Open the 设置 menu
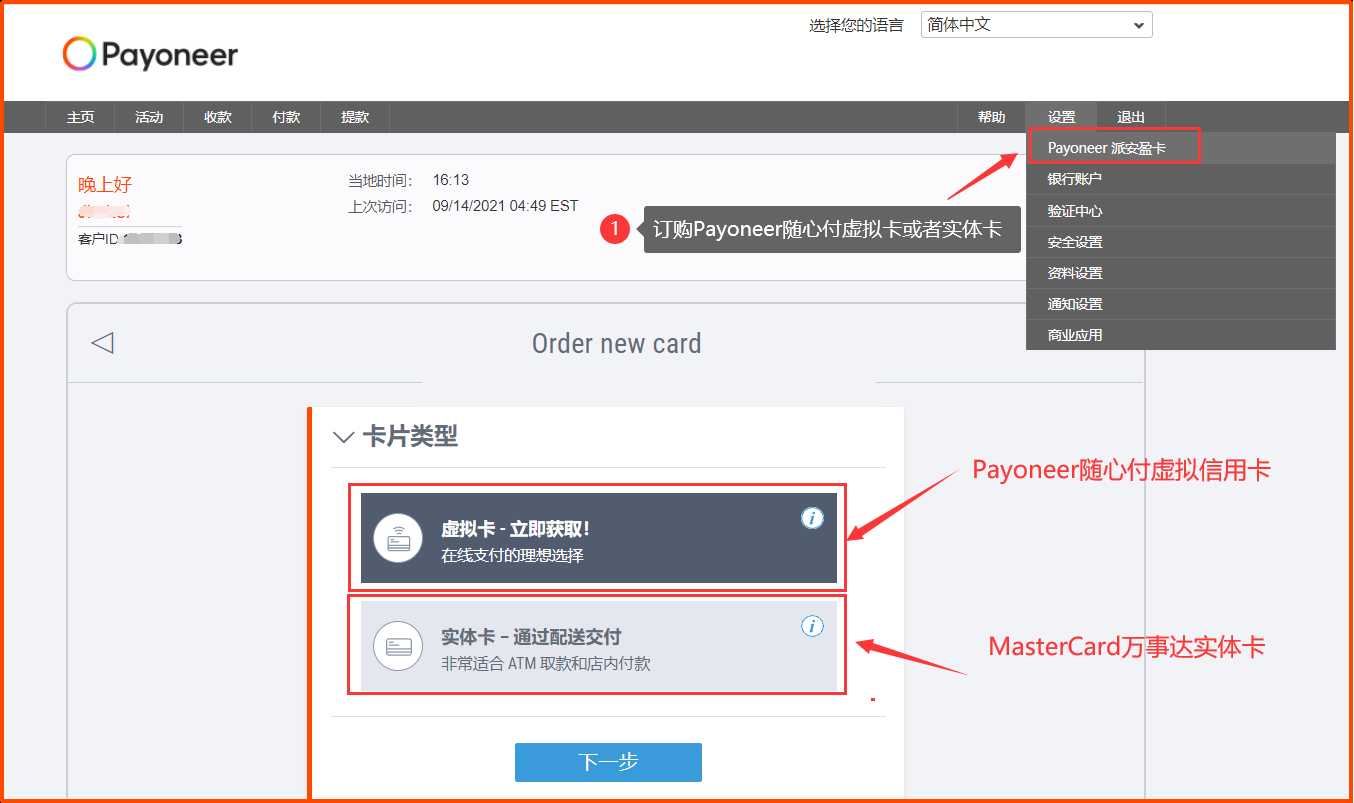1354x803 pixels. pyautogui.click(x=1062, y=117)
